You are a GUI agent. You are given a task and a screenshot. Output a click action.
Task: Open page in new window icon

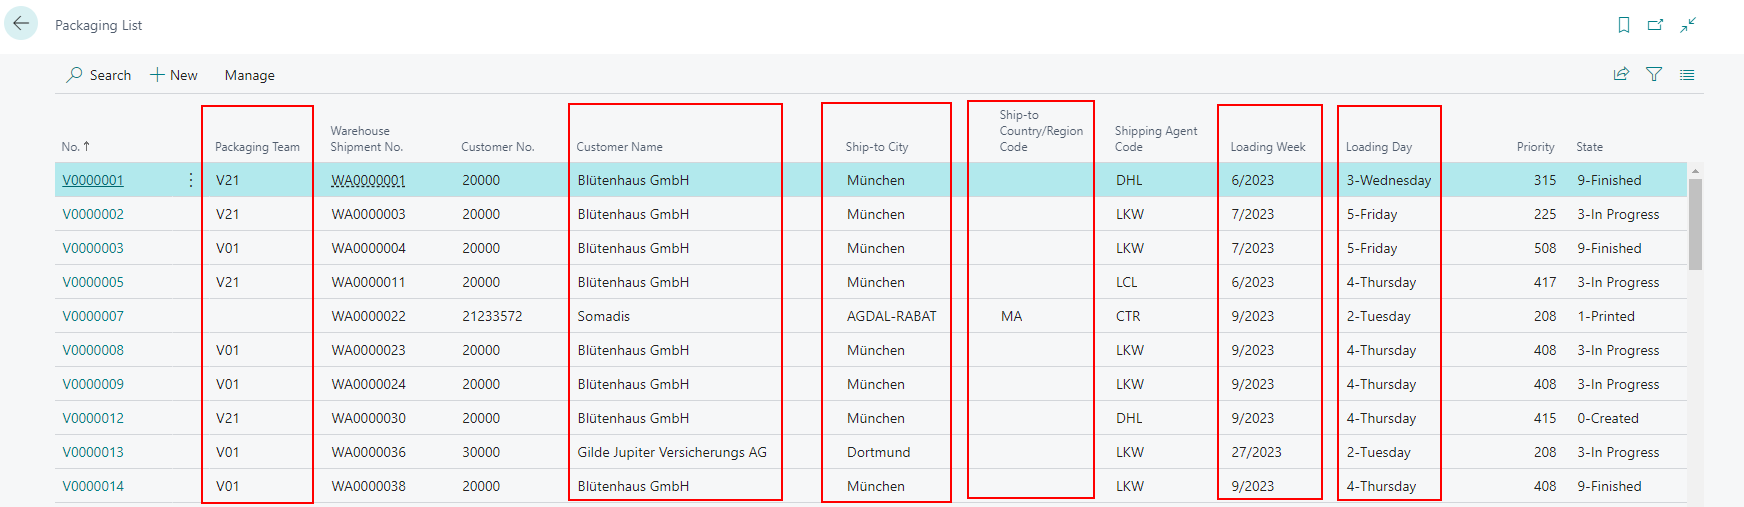tap(1656, 25)
